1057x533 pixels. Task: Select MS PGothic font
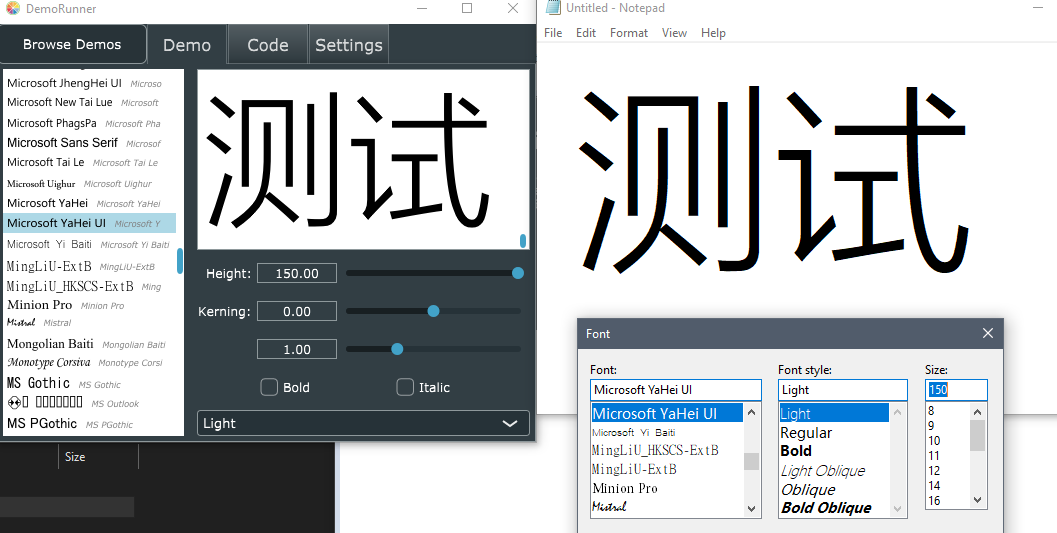tap(92, 424)
